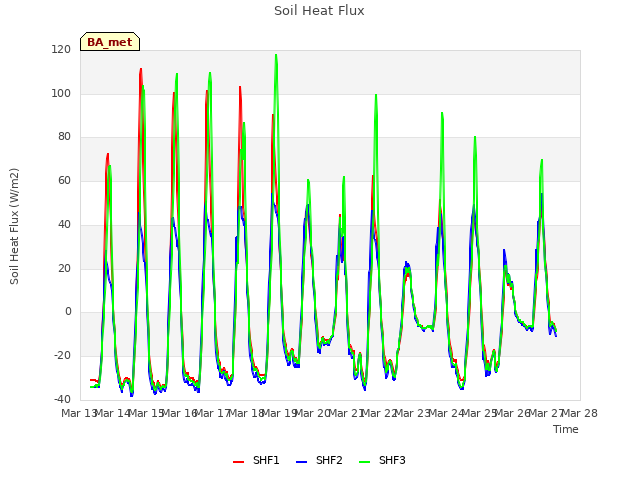Click the Mar 28 x-axis tick label
Viewport: 640px width, 480px height.
pyautogui.click(x=580, y=413)
